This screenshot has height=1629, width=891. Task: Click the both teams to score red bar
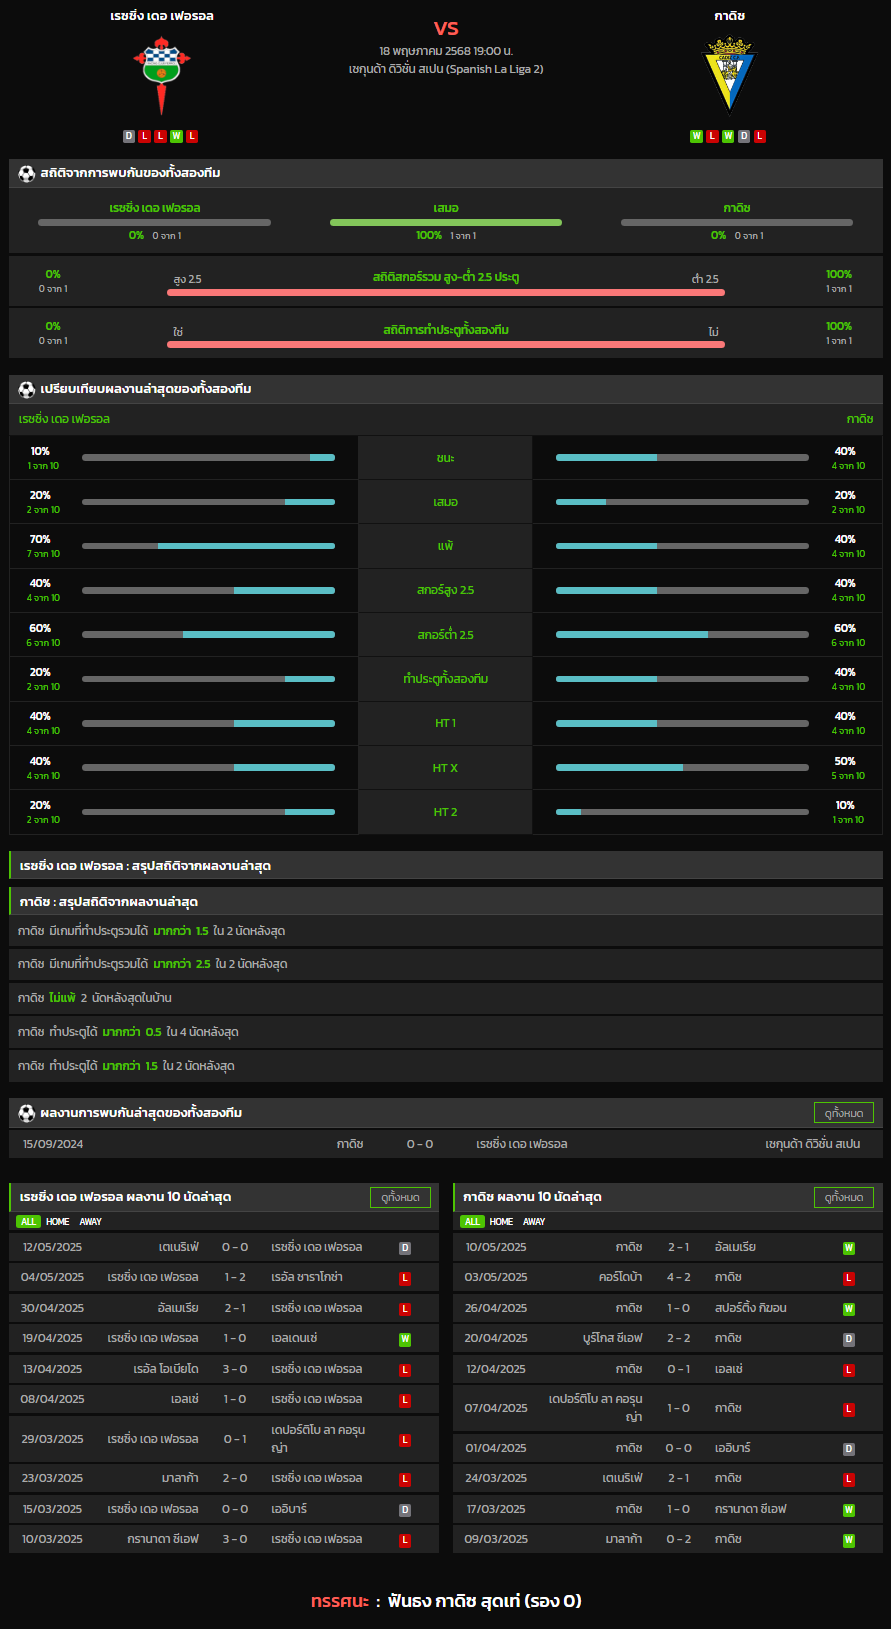tap(446, 344)
